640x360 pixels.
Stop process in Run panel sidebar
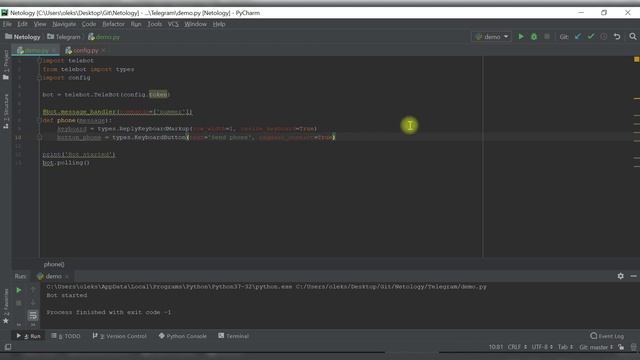tap(19, 303)
